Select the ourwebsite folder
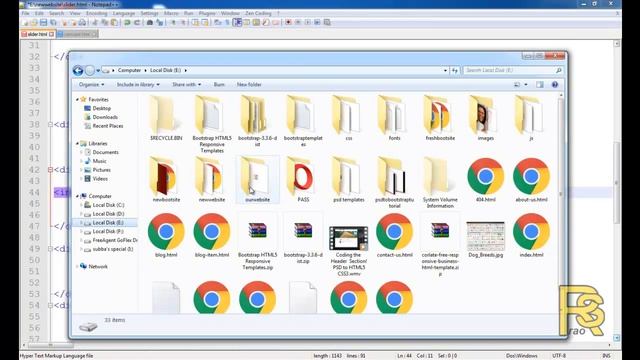640x360 pixels. point(257,180)
